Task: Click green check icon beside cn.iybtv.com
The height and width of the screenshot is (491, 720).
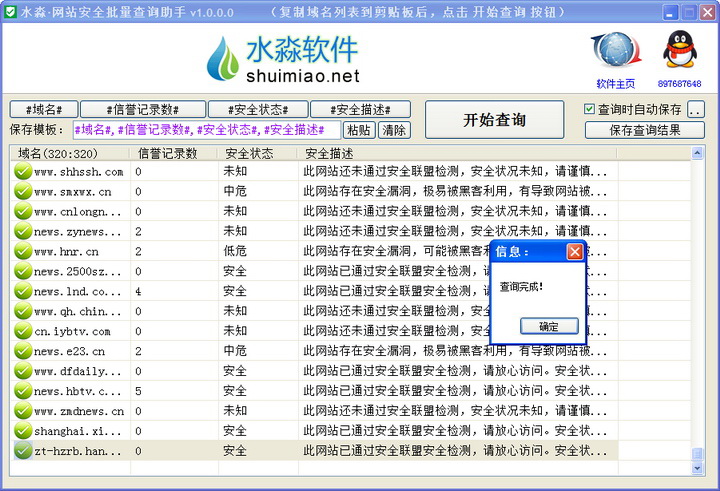Action: 23,331
